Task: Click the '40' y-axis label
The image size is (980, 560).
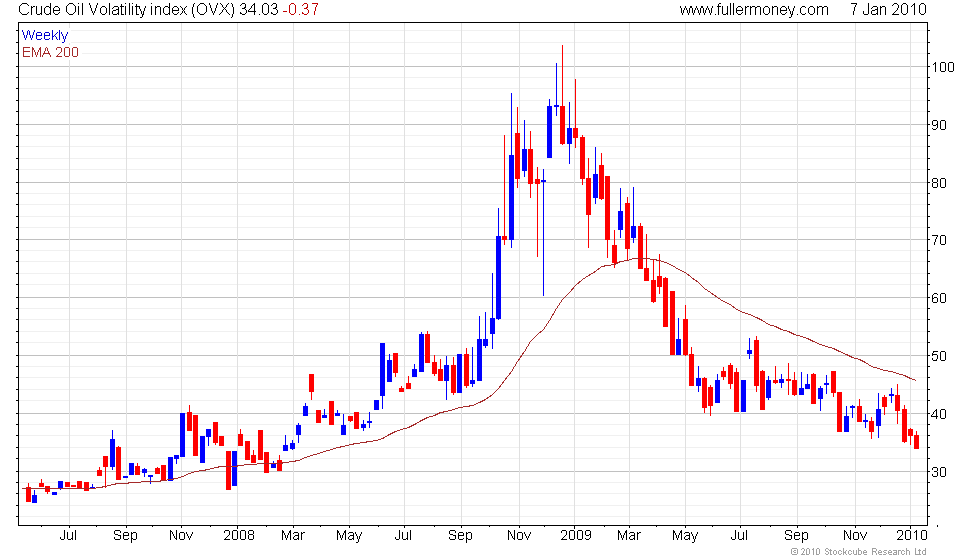Action: [939, 414]
